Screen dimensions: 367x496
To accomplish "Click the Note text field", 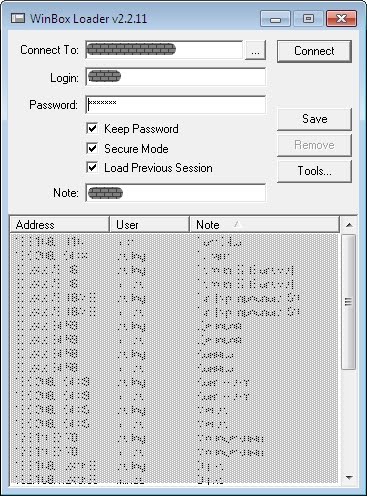I will click(176, 193).
